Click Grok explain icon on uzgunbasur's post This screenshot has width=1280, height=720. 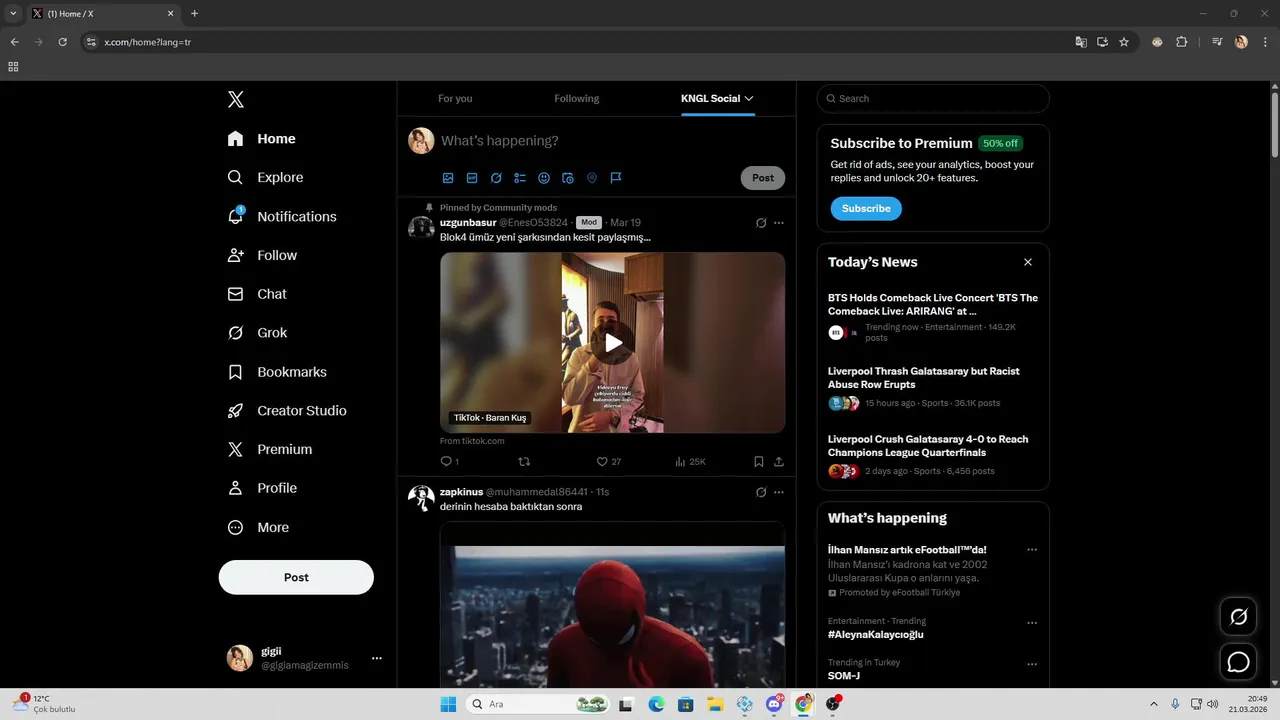[x=761, y=223]
